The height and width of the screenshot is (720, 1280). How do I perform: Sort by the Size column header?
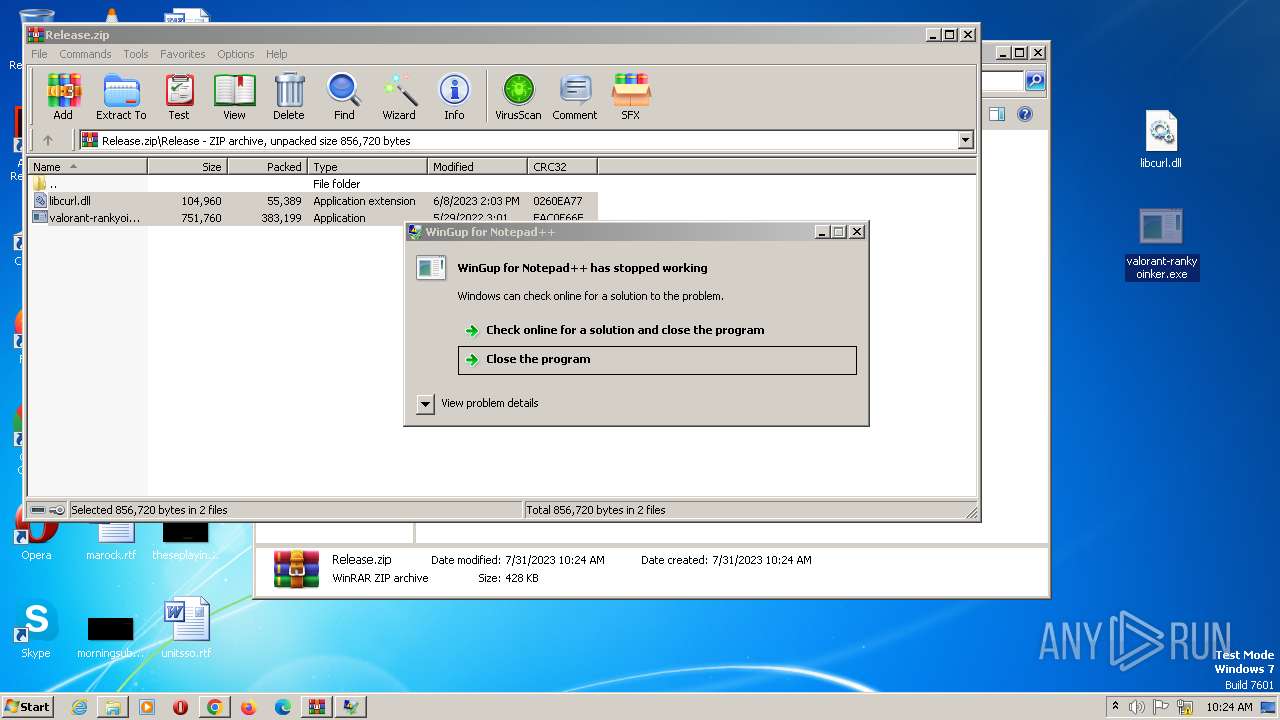point(187,166)
